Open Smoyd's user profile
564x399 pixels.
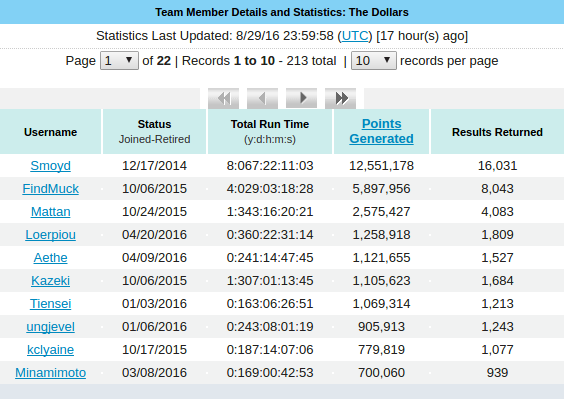pos(50,166)
